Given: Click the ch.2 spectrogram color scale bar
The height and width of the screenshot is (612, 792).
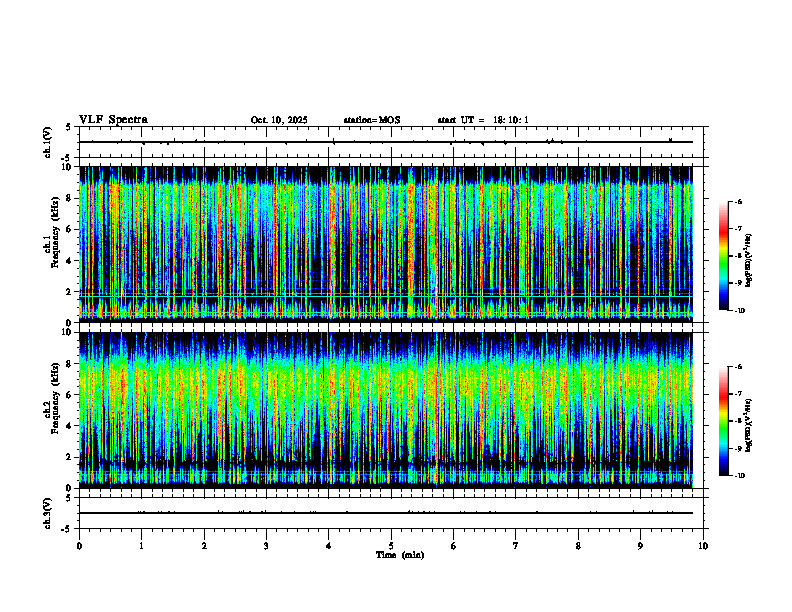Looking at the screenshot, I should (x=723, y=421).
